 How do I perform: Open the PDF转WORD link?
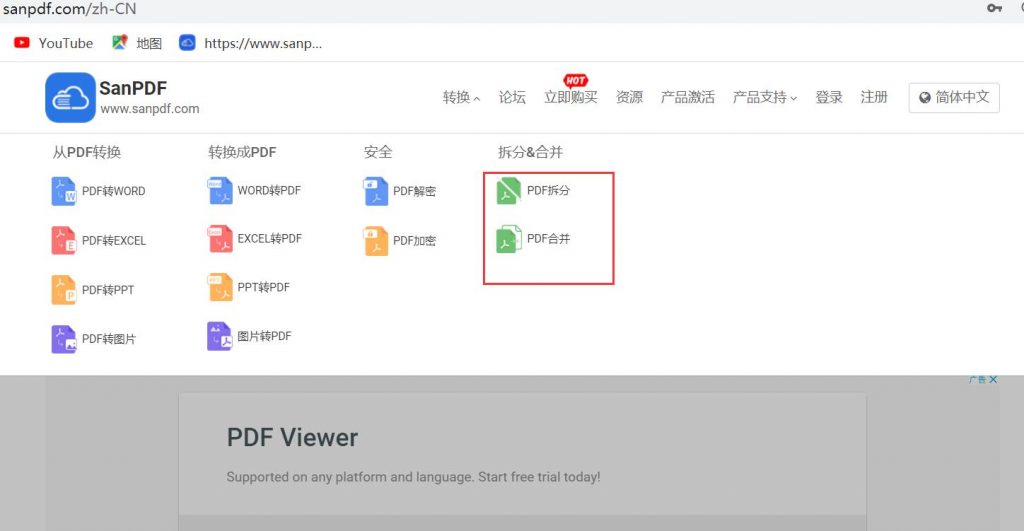pyautogui.click(x=114, y=191)
